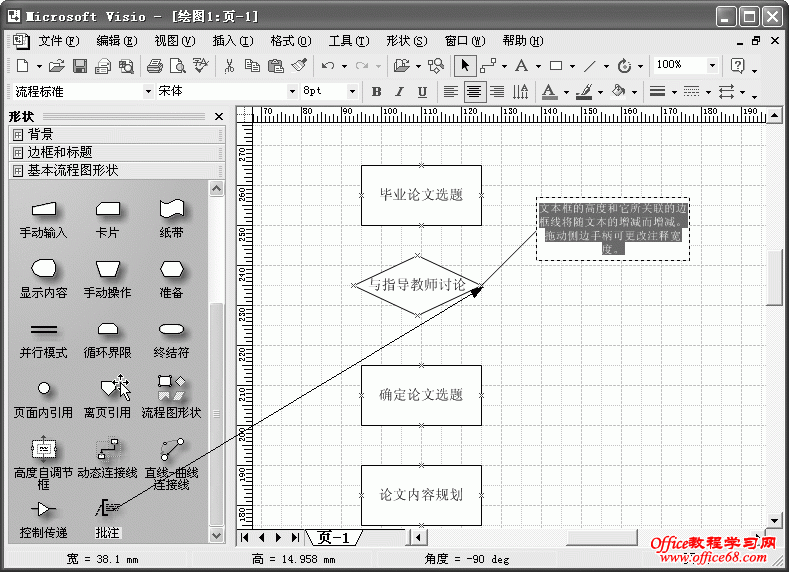Screen dimensions: 789x572
Task: Open the zoom percentage dropdown
Action: (712, 66)
